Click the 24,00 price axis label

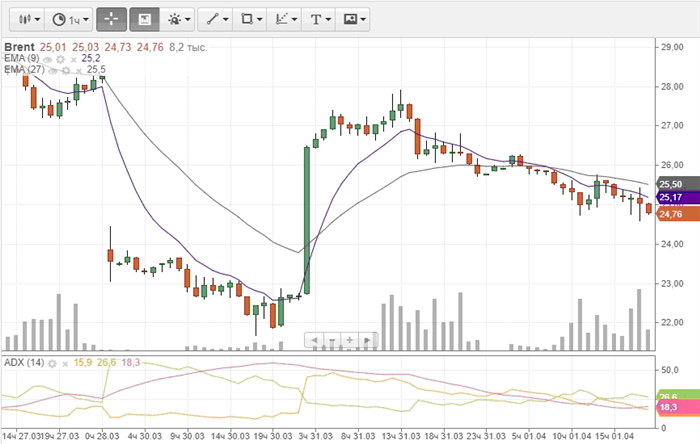[672, 244]
